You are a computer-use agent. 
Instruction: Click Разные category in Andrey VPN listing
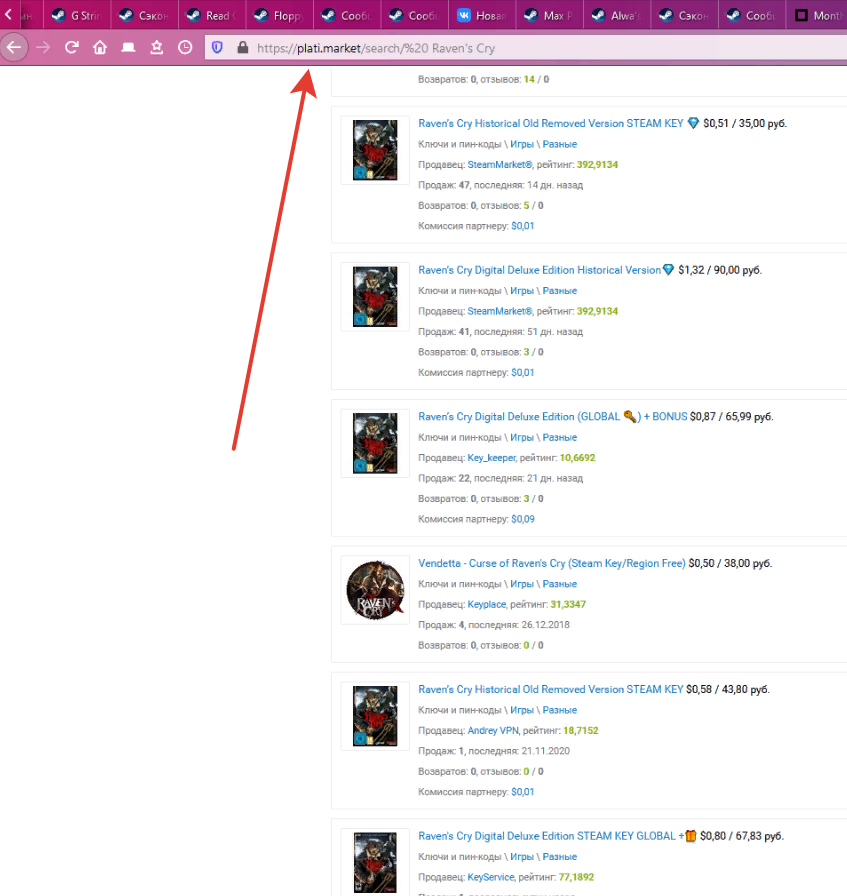(x=560, y=710)
